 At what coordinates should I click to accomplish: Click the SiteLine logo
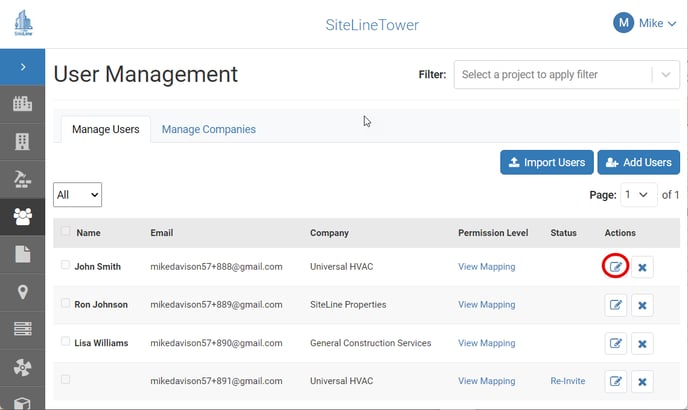point(23,23)
